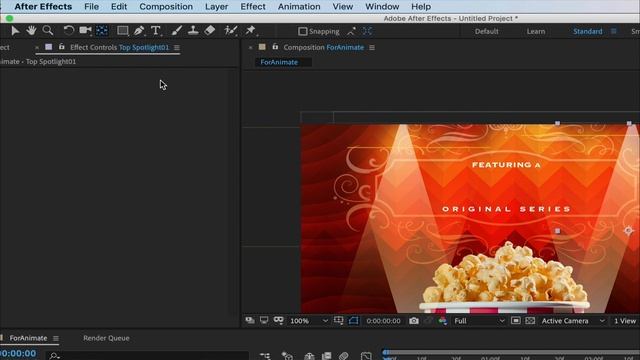Viewport: 640px width, 360px height.
Task: Take a snapshot with the camera icon
Action: pyautogui.click(x=413, y=321)
